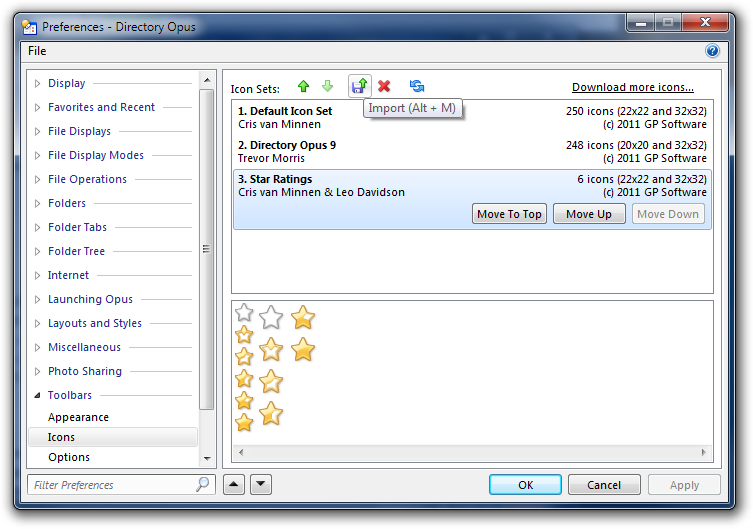Click the icon preview scroll right arrow
This screenshot has width=753, height=529.
704,452
